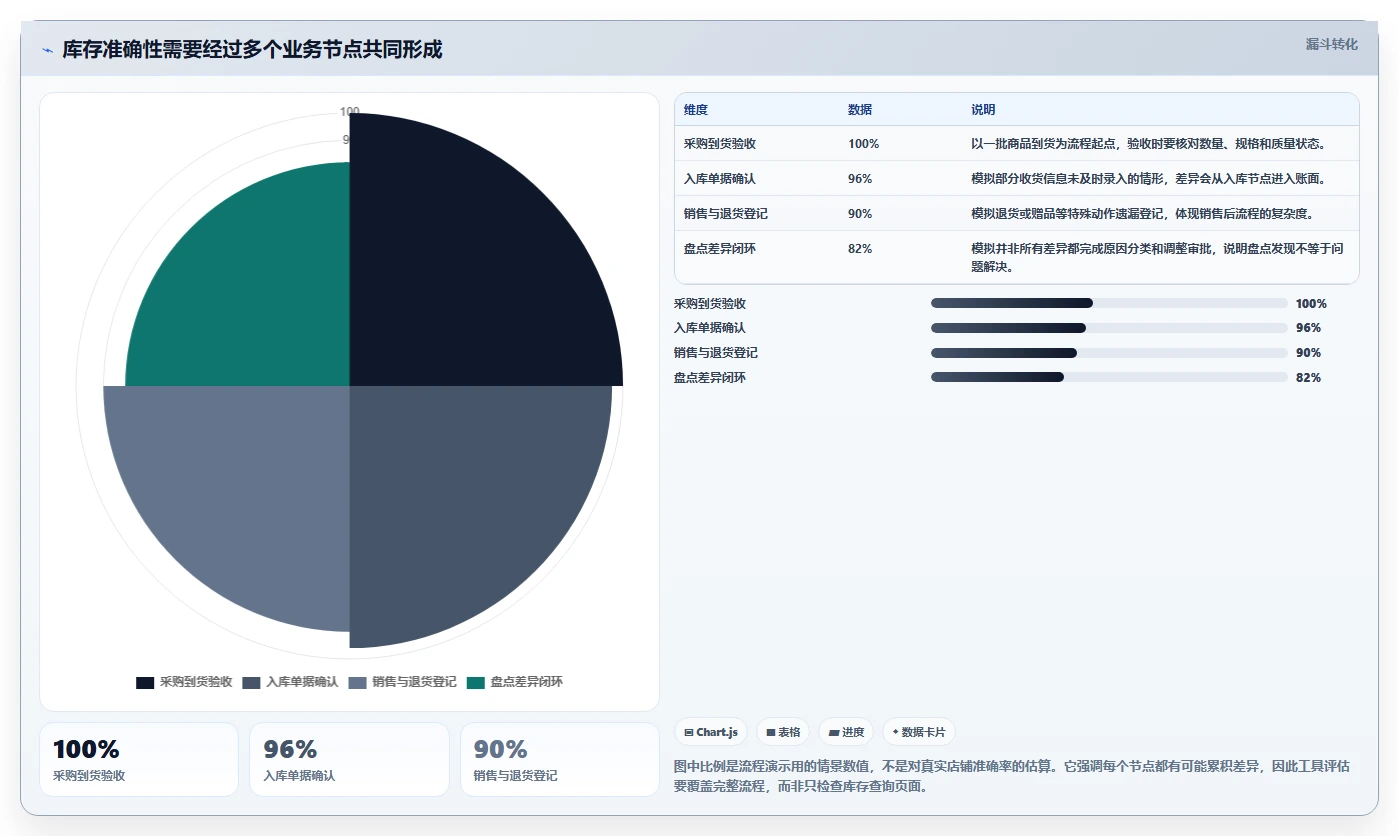Image resolution: width=1399 pixels, height=836 pixels.
Task: Click the blue pulse icon beside the title
Action: pos(48,50)
